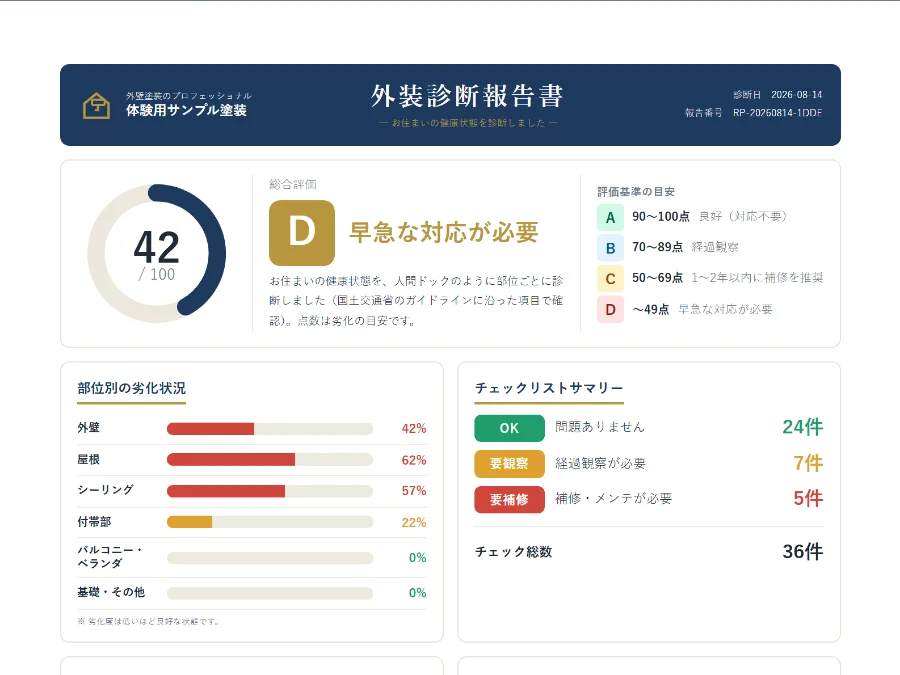Click the 7件 count
900x675 pixels.
coord(808,463)
